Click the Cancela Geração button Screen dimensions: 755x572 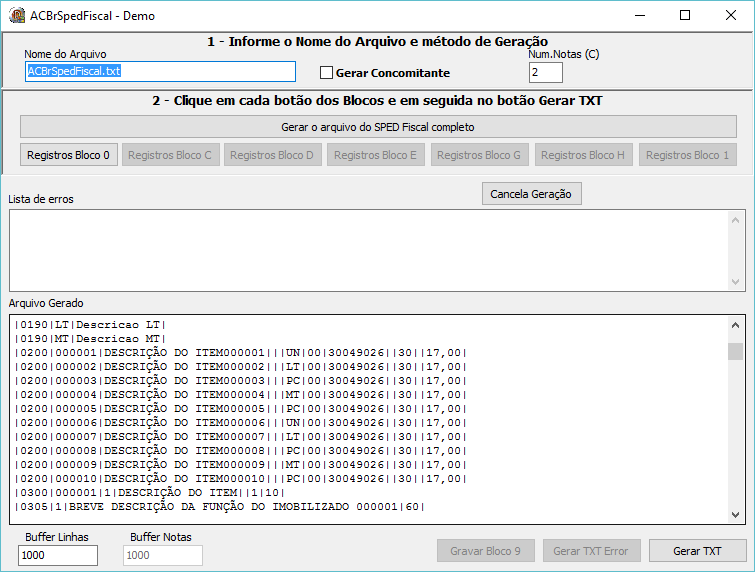tap(532, 194)
